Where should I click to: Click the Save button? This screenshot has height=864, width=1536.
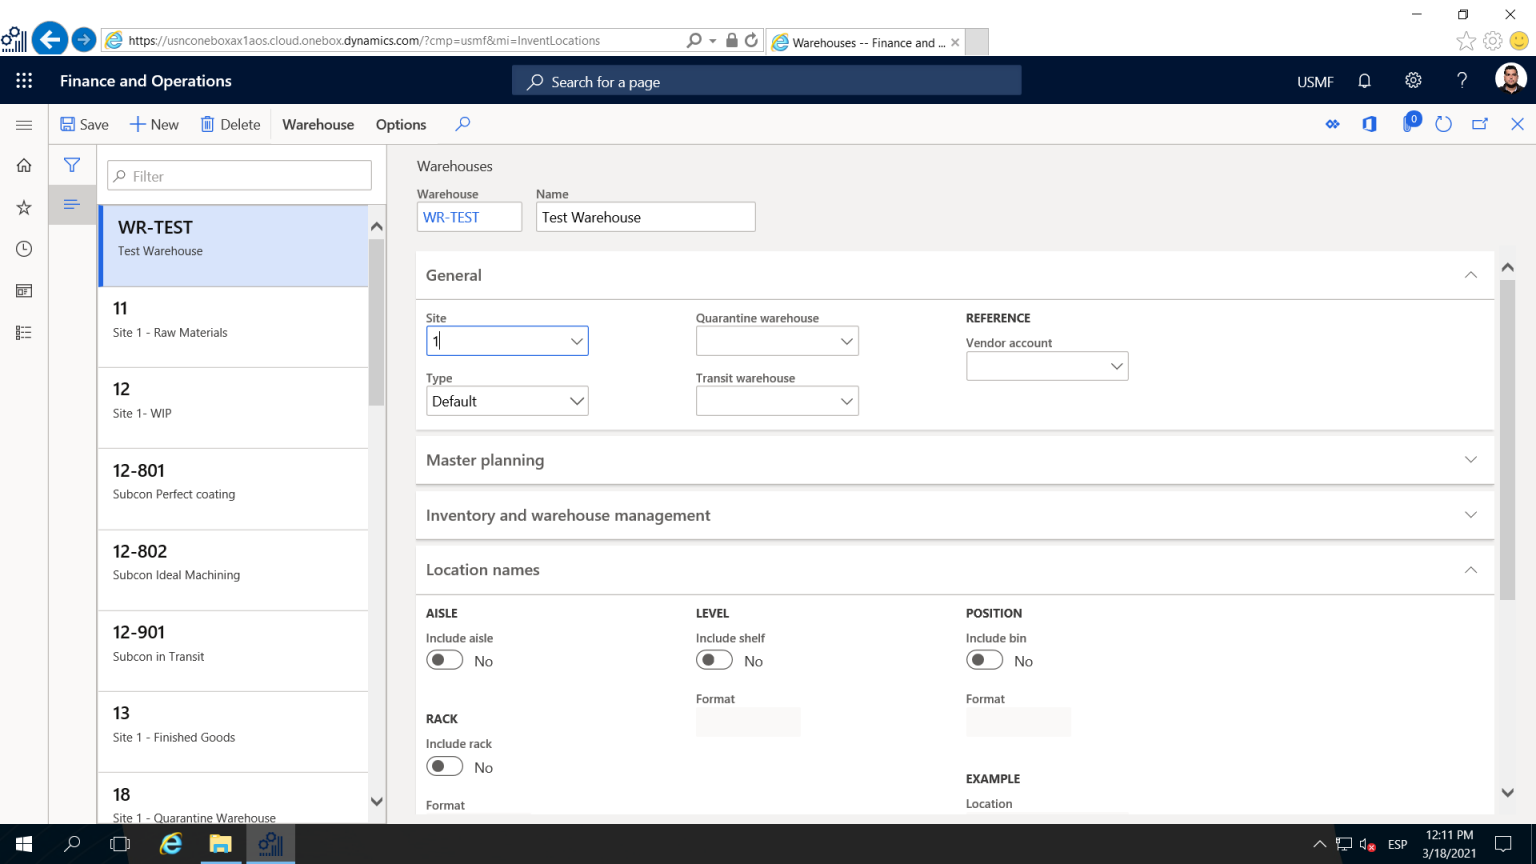[x=84, y=124]
